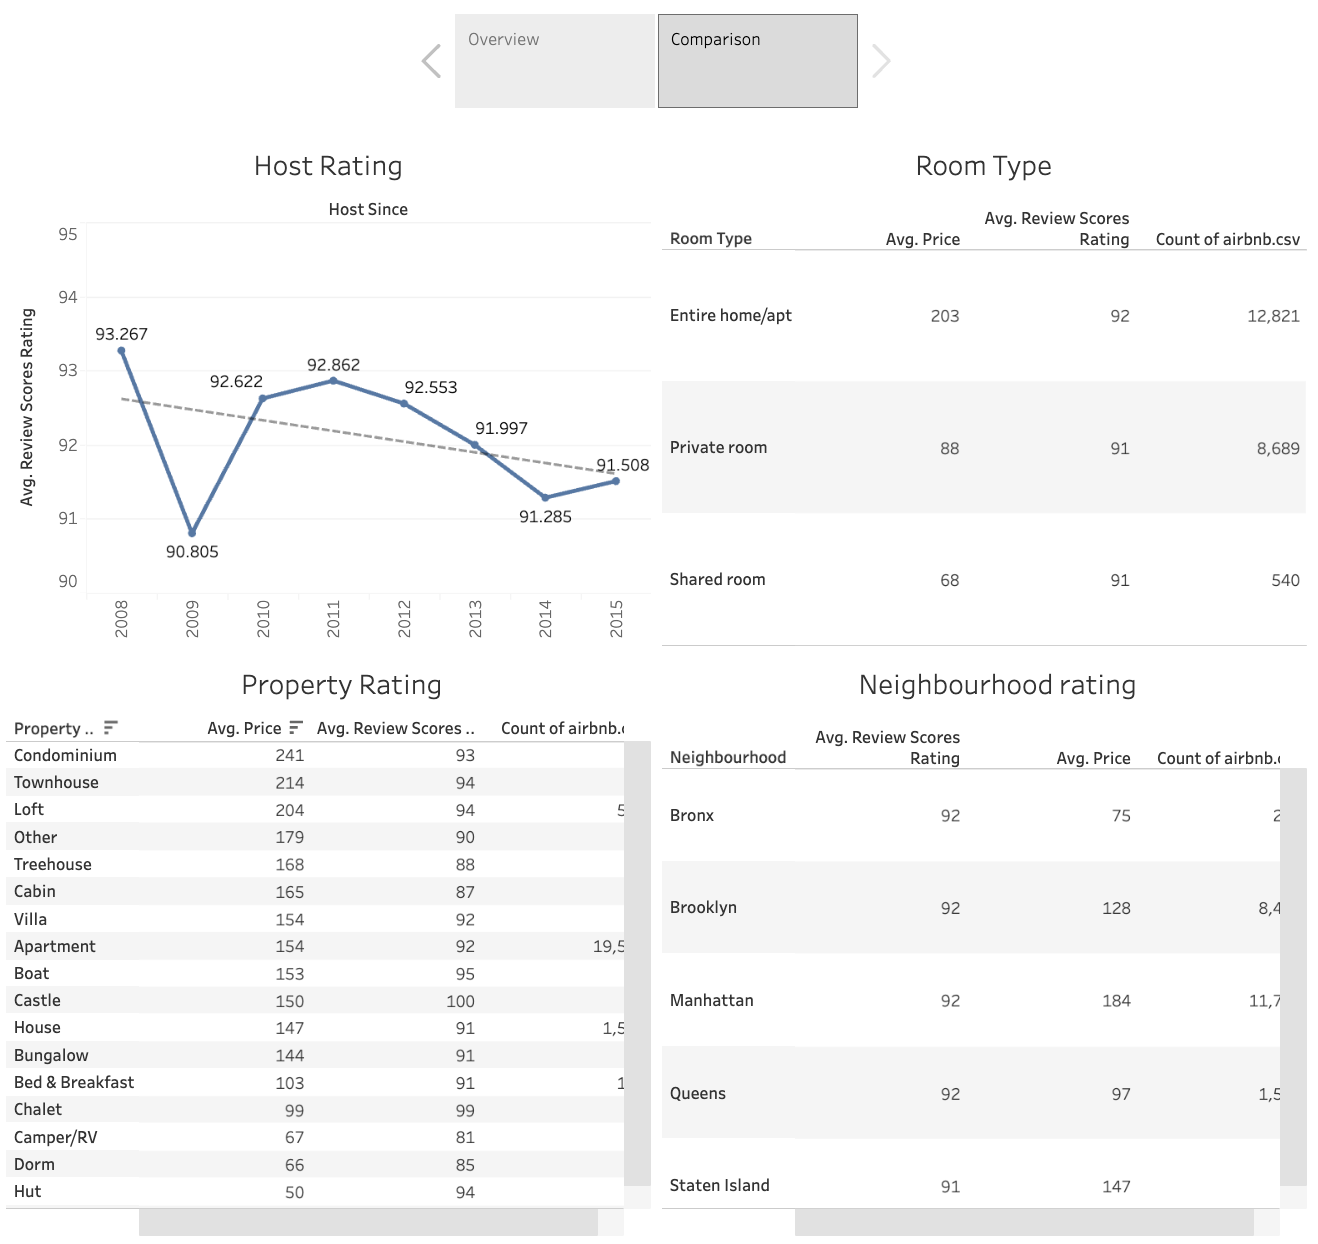Sort the Property Rating table by Avg. Price
The width and height of the screenshot is (1318, 1244).
pyautogui.click(x=294, y=728)
